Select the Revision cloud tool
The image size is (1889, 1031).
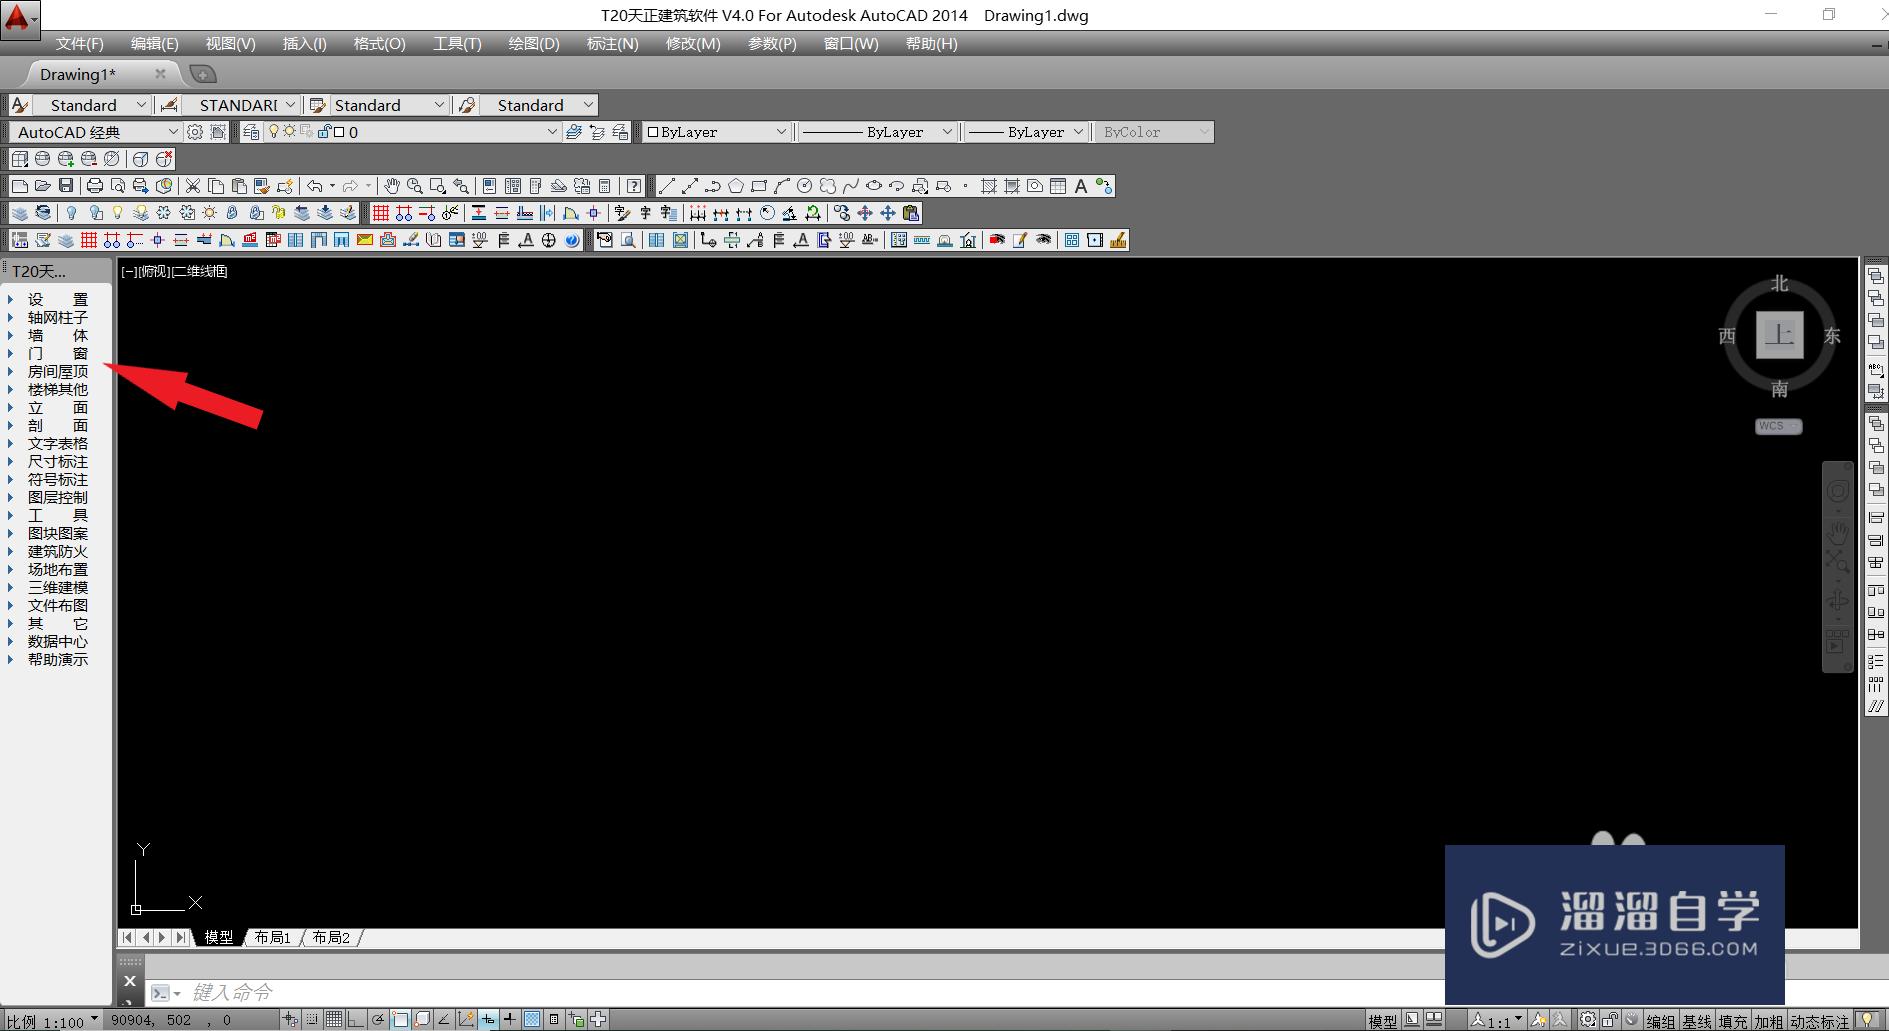pos(828,186)
